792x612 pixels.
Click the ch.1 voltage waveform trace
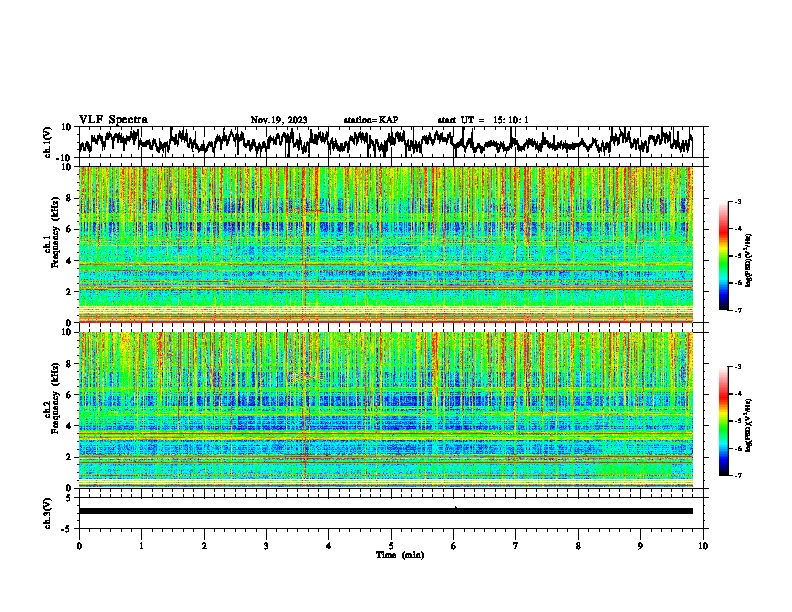385,141
